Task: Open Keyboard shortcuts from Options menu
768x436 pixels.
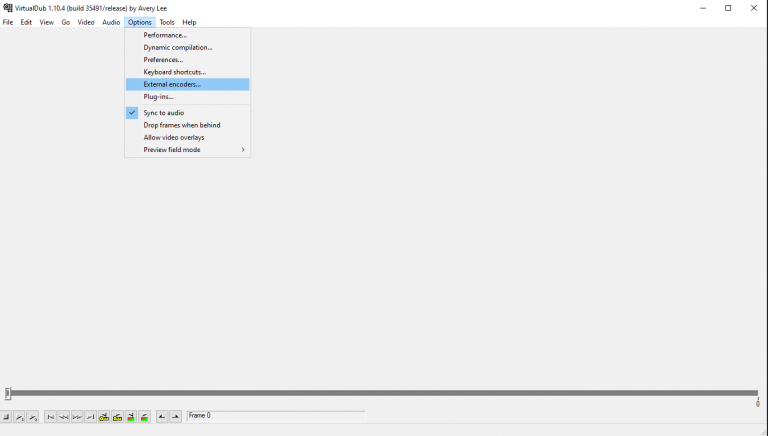Action: [x=174, y=72]
